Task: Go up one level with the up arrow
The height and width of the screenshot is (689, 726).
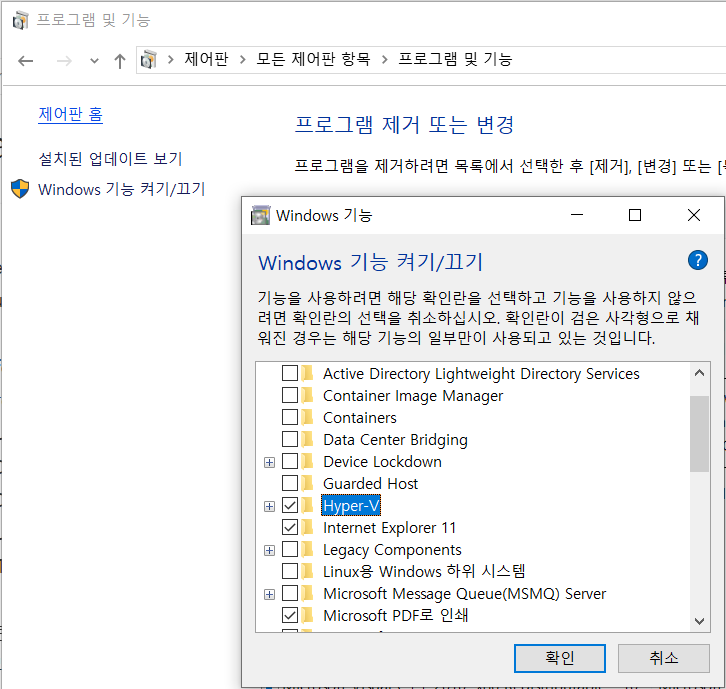Action: [120, 61]
